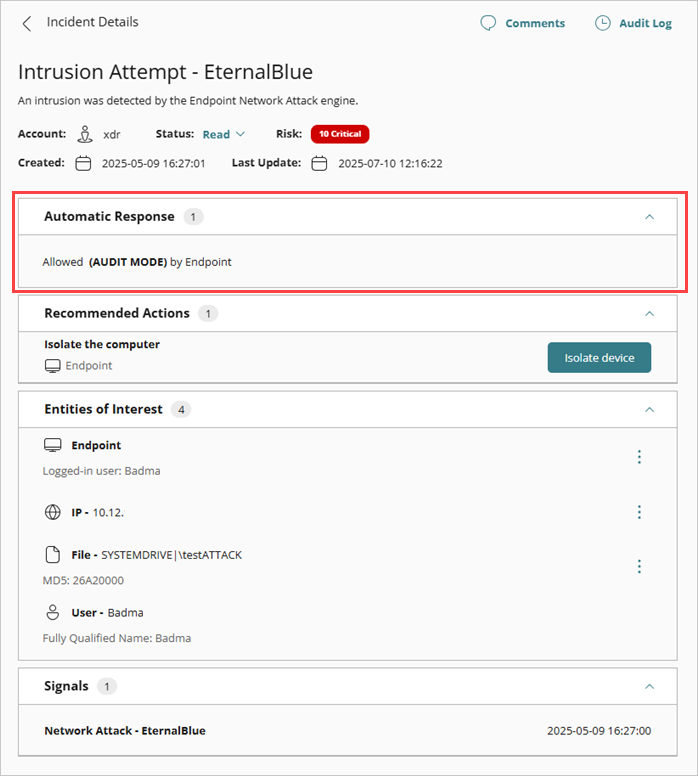Open the Comments link

[535, 23]
